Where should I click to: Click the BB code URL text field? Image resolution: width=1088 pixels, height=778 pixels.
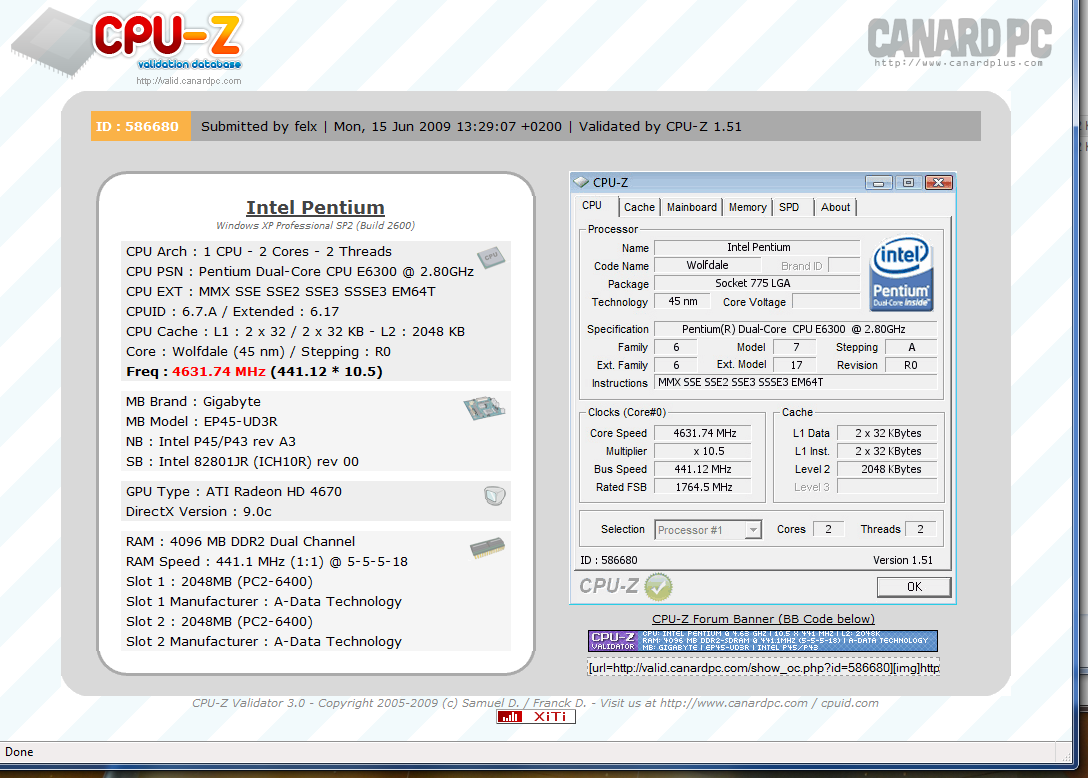(763, 668)
